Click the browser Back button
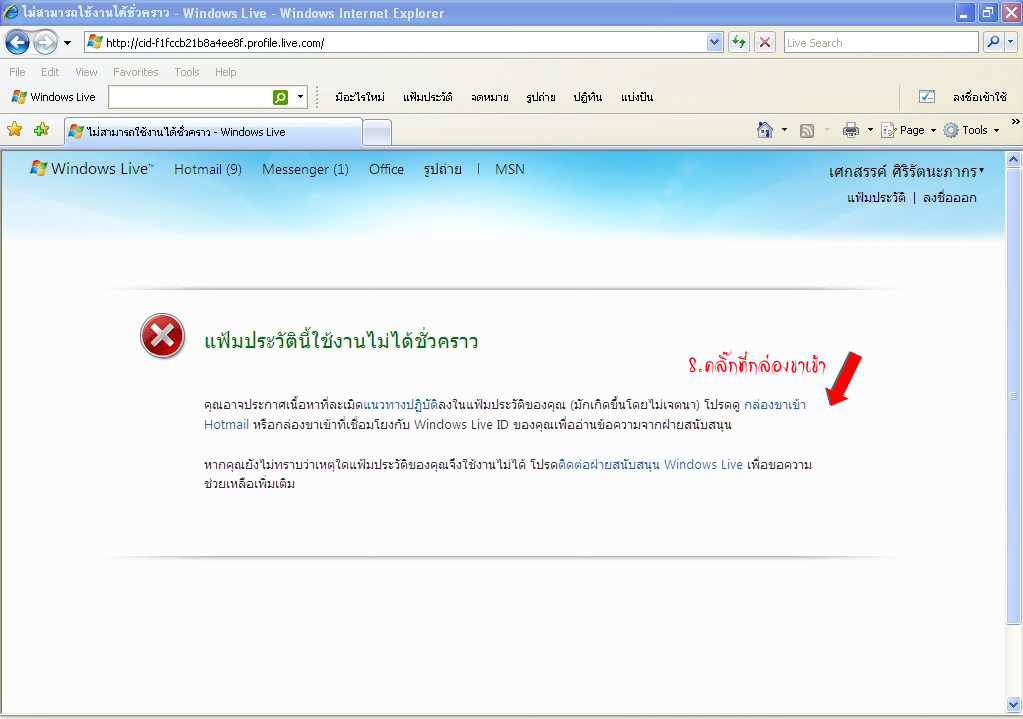 click(18, 43)
